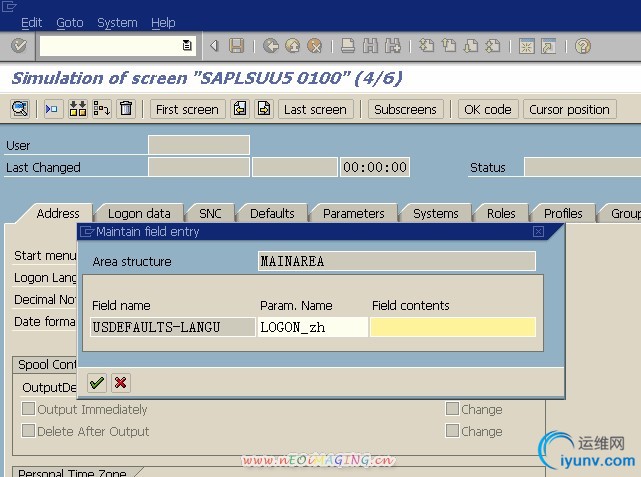This screenshot has width=641, height=477.
Task: Switch to the Logon data tab
Action: tap(139, 213)
